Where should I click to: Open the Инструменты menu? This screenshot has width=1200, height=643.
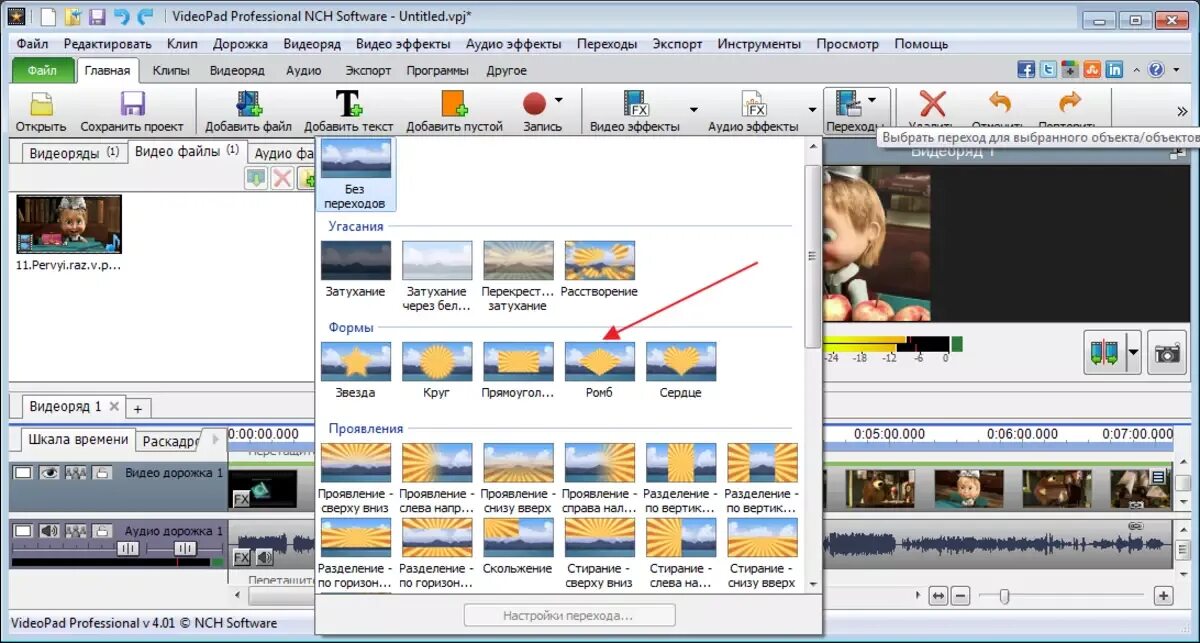click(758, 44)
